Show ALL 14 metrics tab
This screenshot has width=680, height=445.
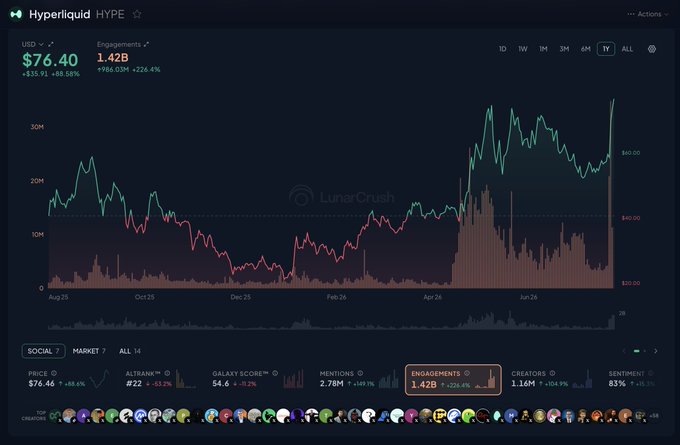click(x=130, y=351)
